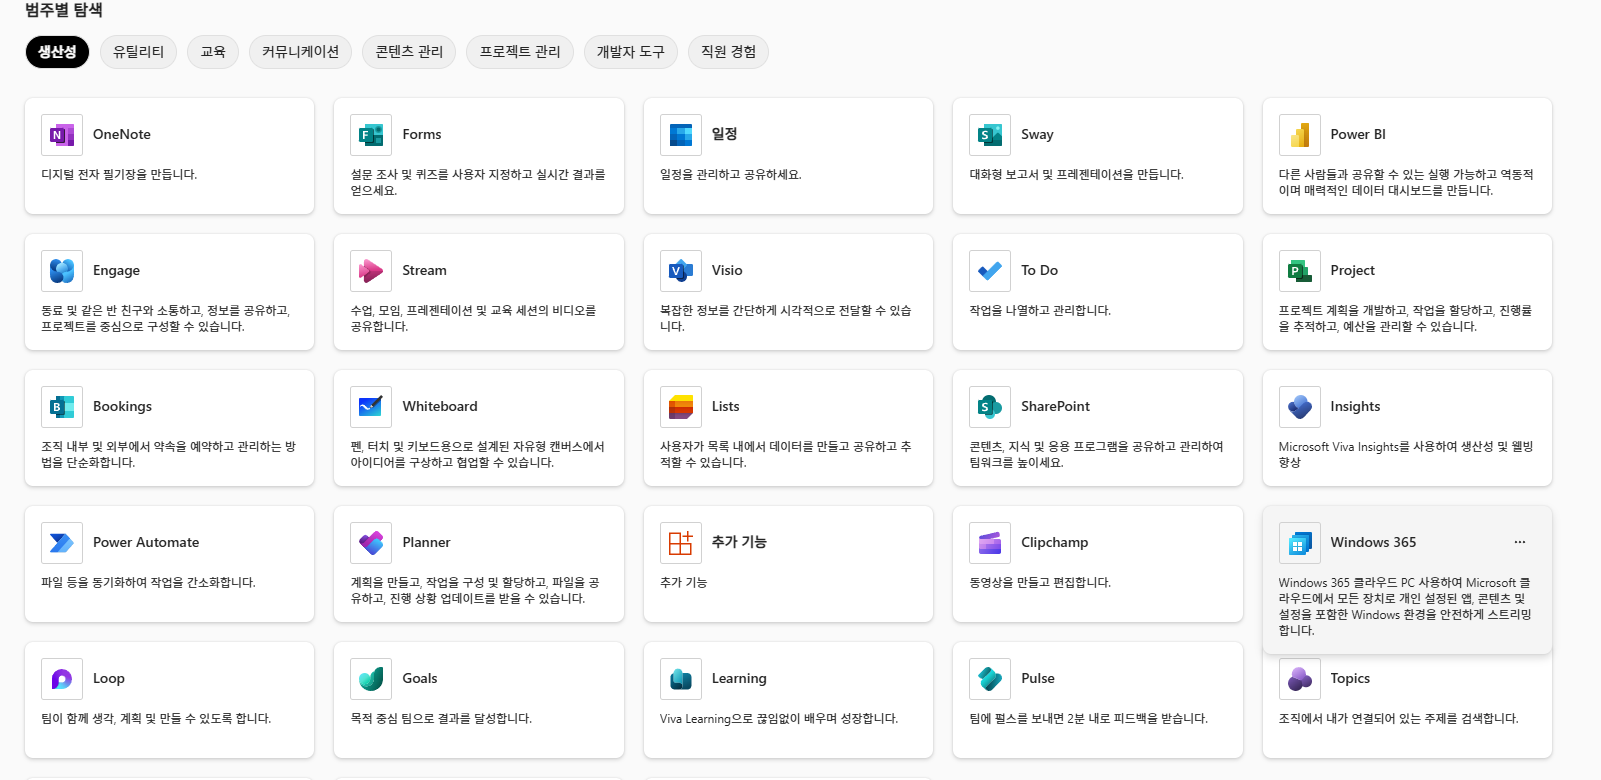This screenshot has width=1601, height=780.
Task: Click the Stream description text
Action: click(x=473, y=318)
